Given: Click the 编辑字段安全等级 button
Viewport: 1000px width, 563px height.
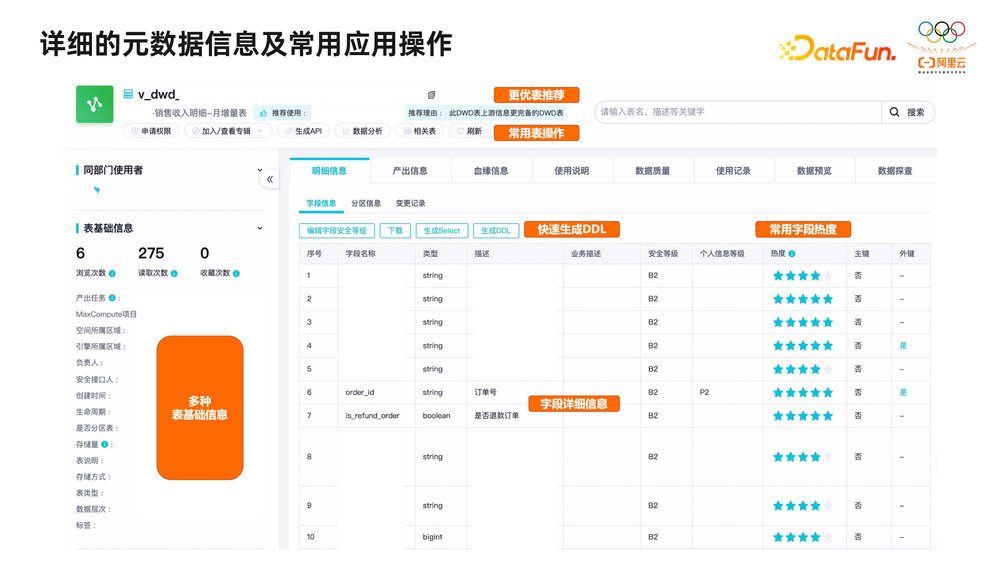Looking at the screenshot, I should click(x=336, y=231).
